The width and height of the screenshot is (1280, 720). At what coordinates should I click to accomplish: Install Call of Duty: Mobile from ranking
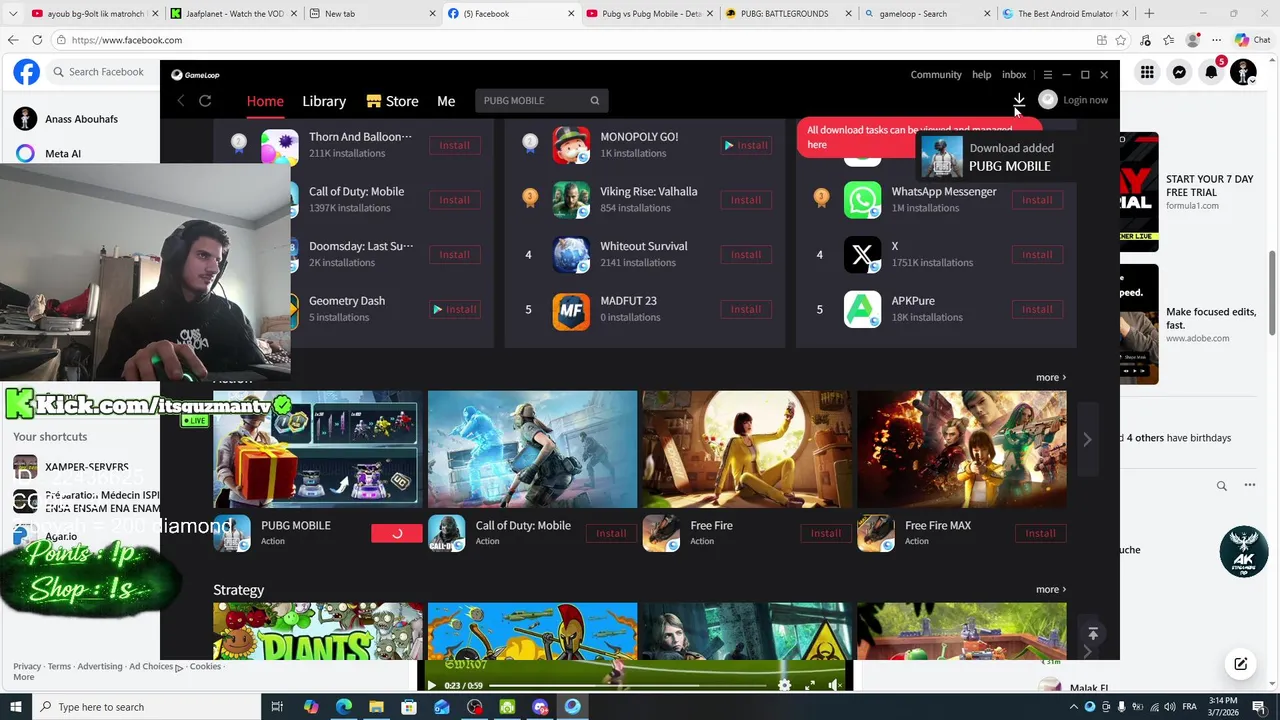(454, 200)
